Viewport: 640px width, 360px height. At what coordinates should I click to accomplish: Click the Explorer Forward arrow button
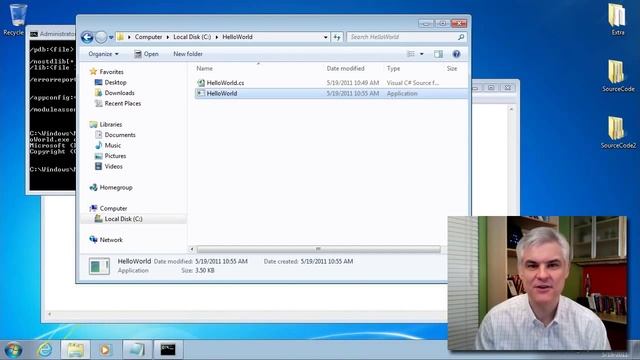[101, 37]
